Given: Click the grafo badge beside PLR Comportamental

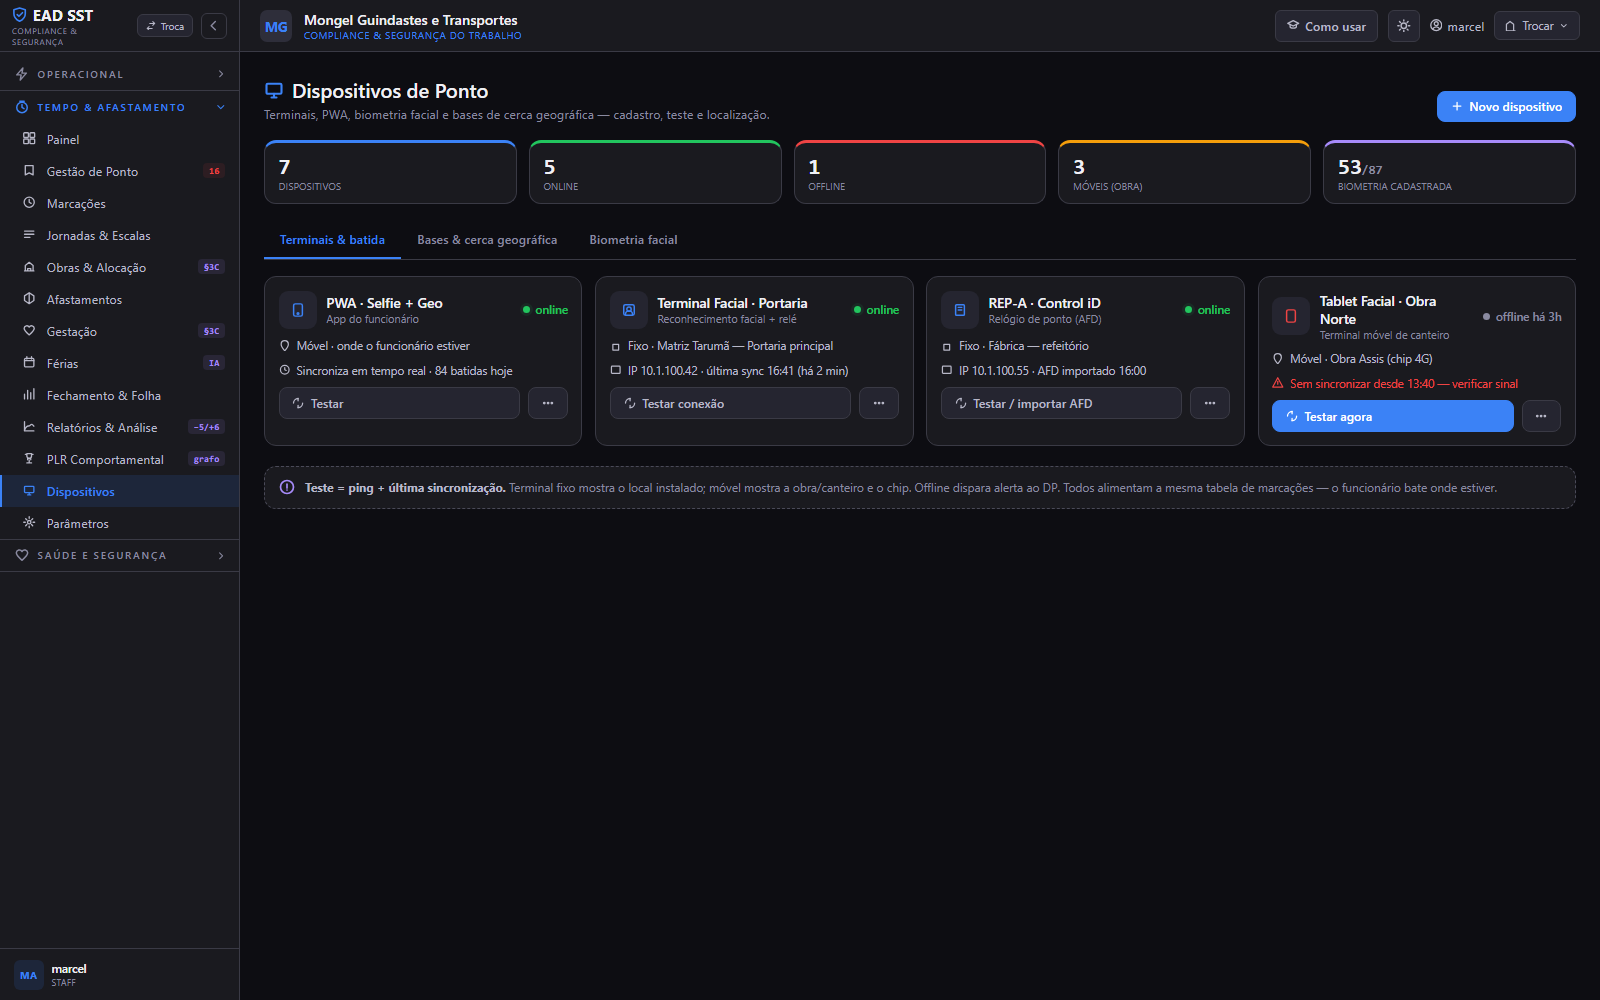Looking at the screenshot, I should click(207, 459).
